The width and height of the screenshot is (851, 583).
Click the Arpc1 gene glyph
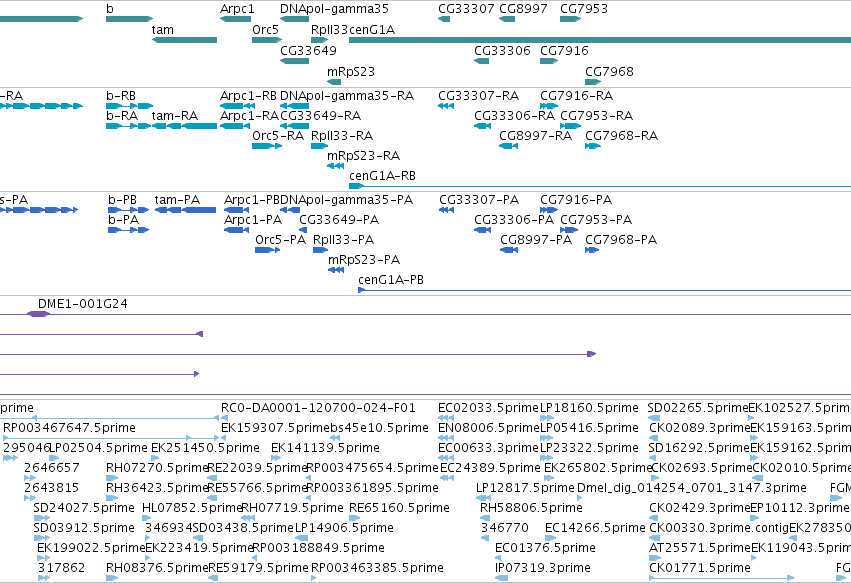tap(236, 19)
